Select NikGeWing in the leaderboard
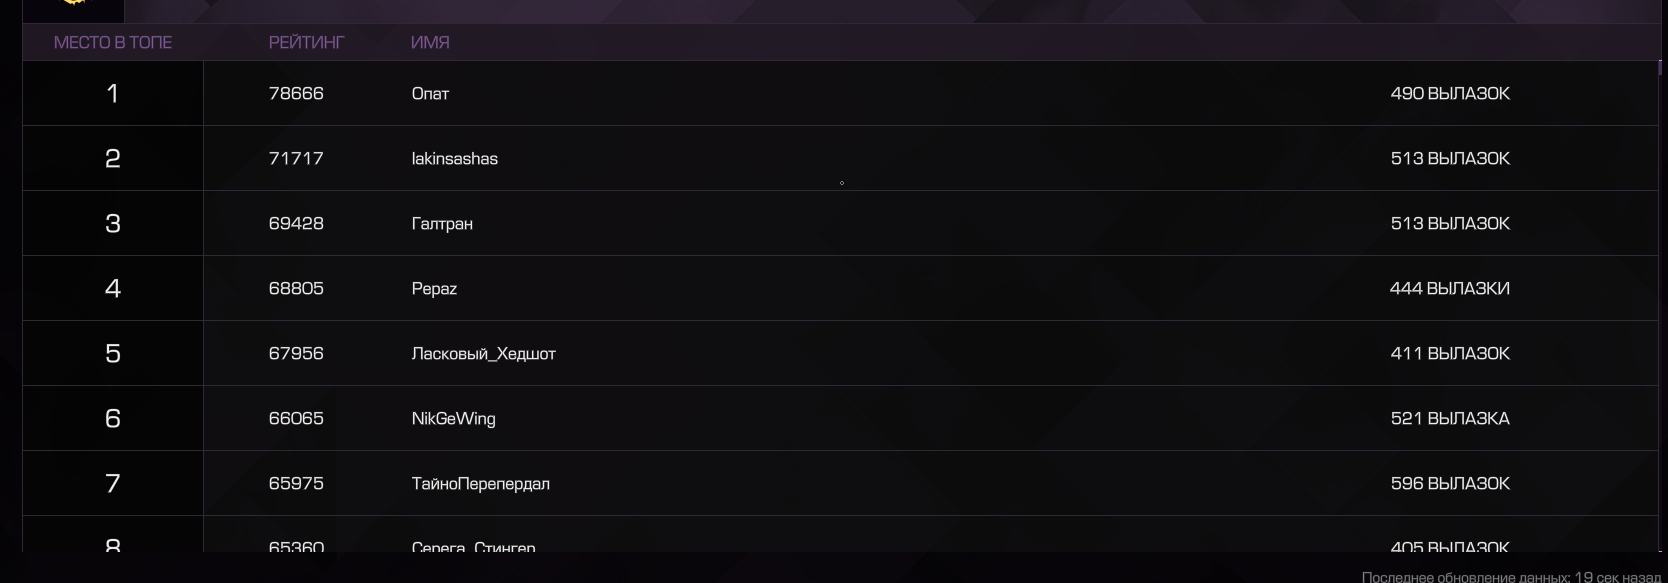Screen dimensions: 1668x583 tap(453, 419)
